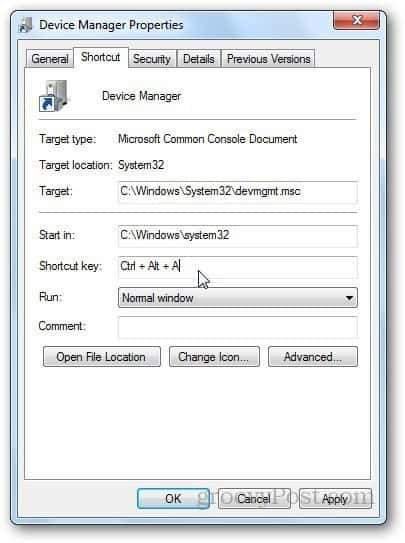The width and height of the screenshot is (405, 543).
Task: Apply the shortcut changes
Action: pos(335,499)
